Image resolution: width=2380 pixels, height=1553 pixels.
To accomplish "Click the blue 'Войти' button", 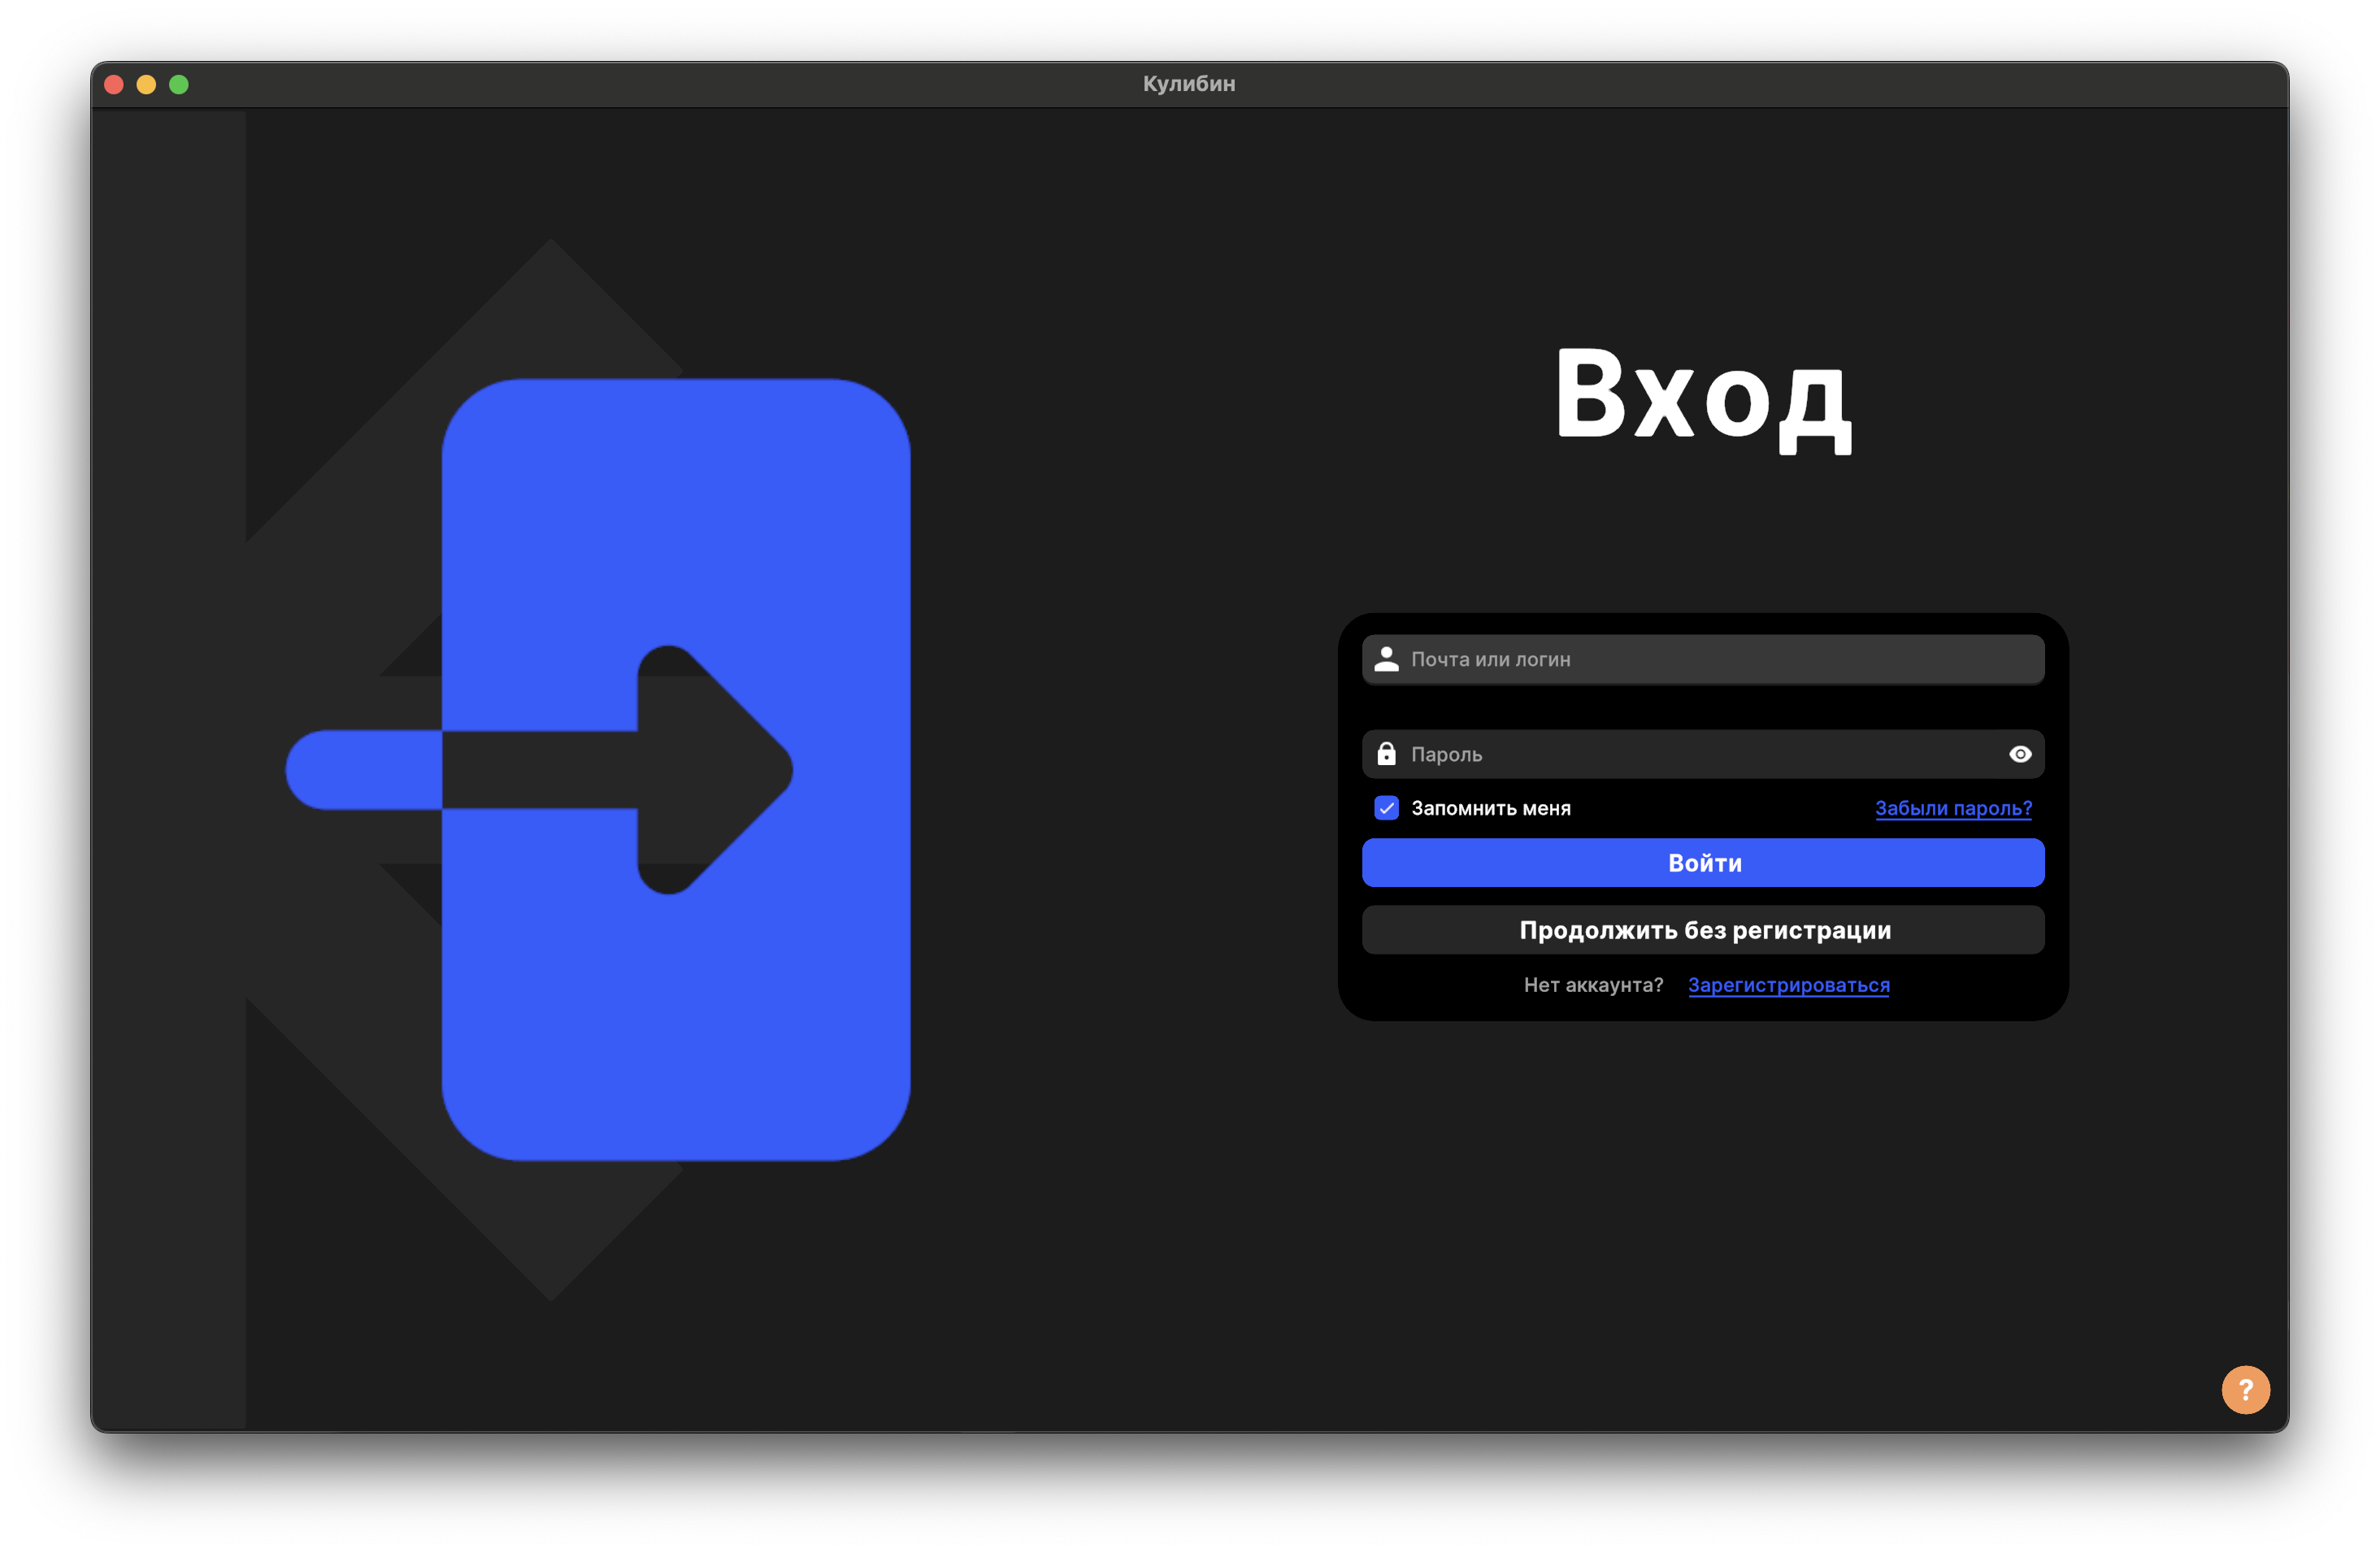I will 1702,863.
